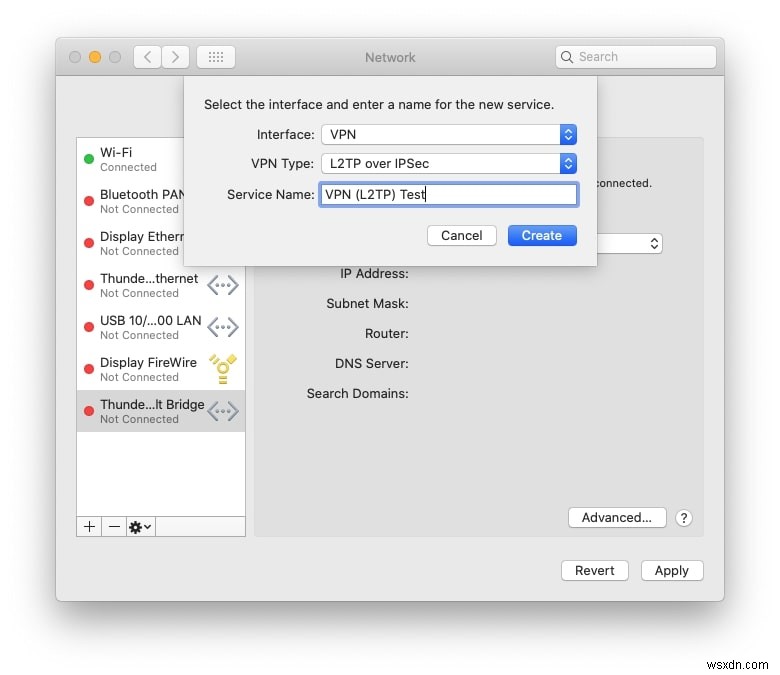The height and width of the screenshot is (675, 780).
Task: Click the forward navigation arrow
Action: pos(175,57)
